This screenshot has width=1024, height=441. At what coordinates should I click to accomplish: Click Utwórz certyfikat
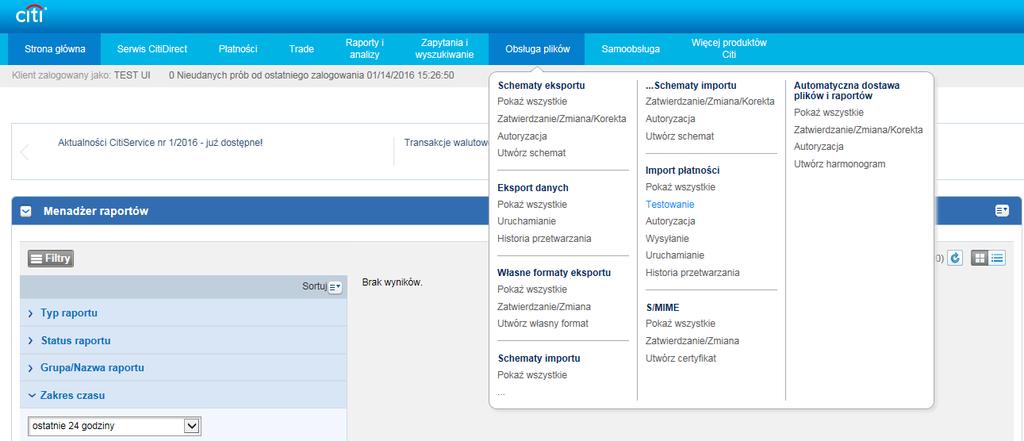(680, 358)
